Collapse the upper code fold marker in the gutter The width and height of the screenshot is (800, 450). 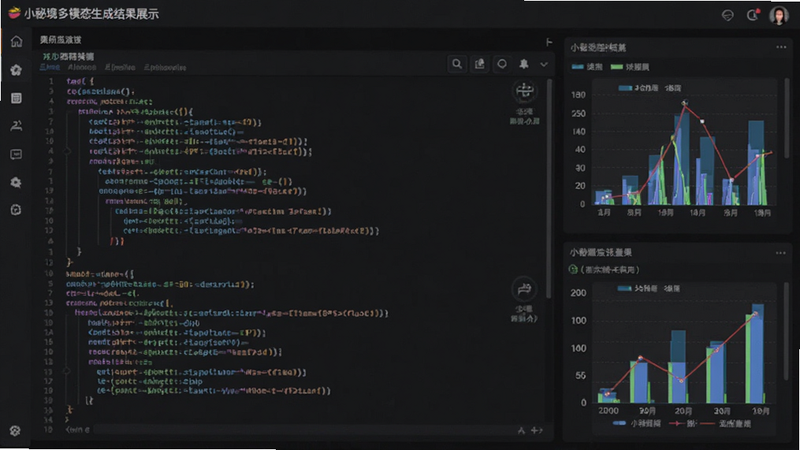67,151
